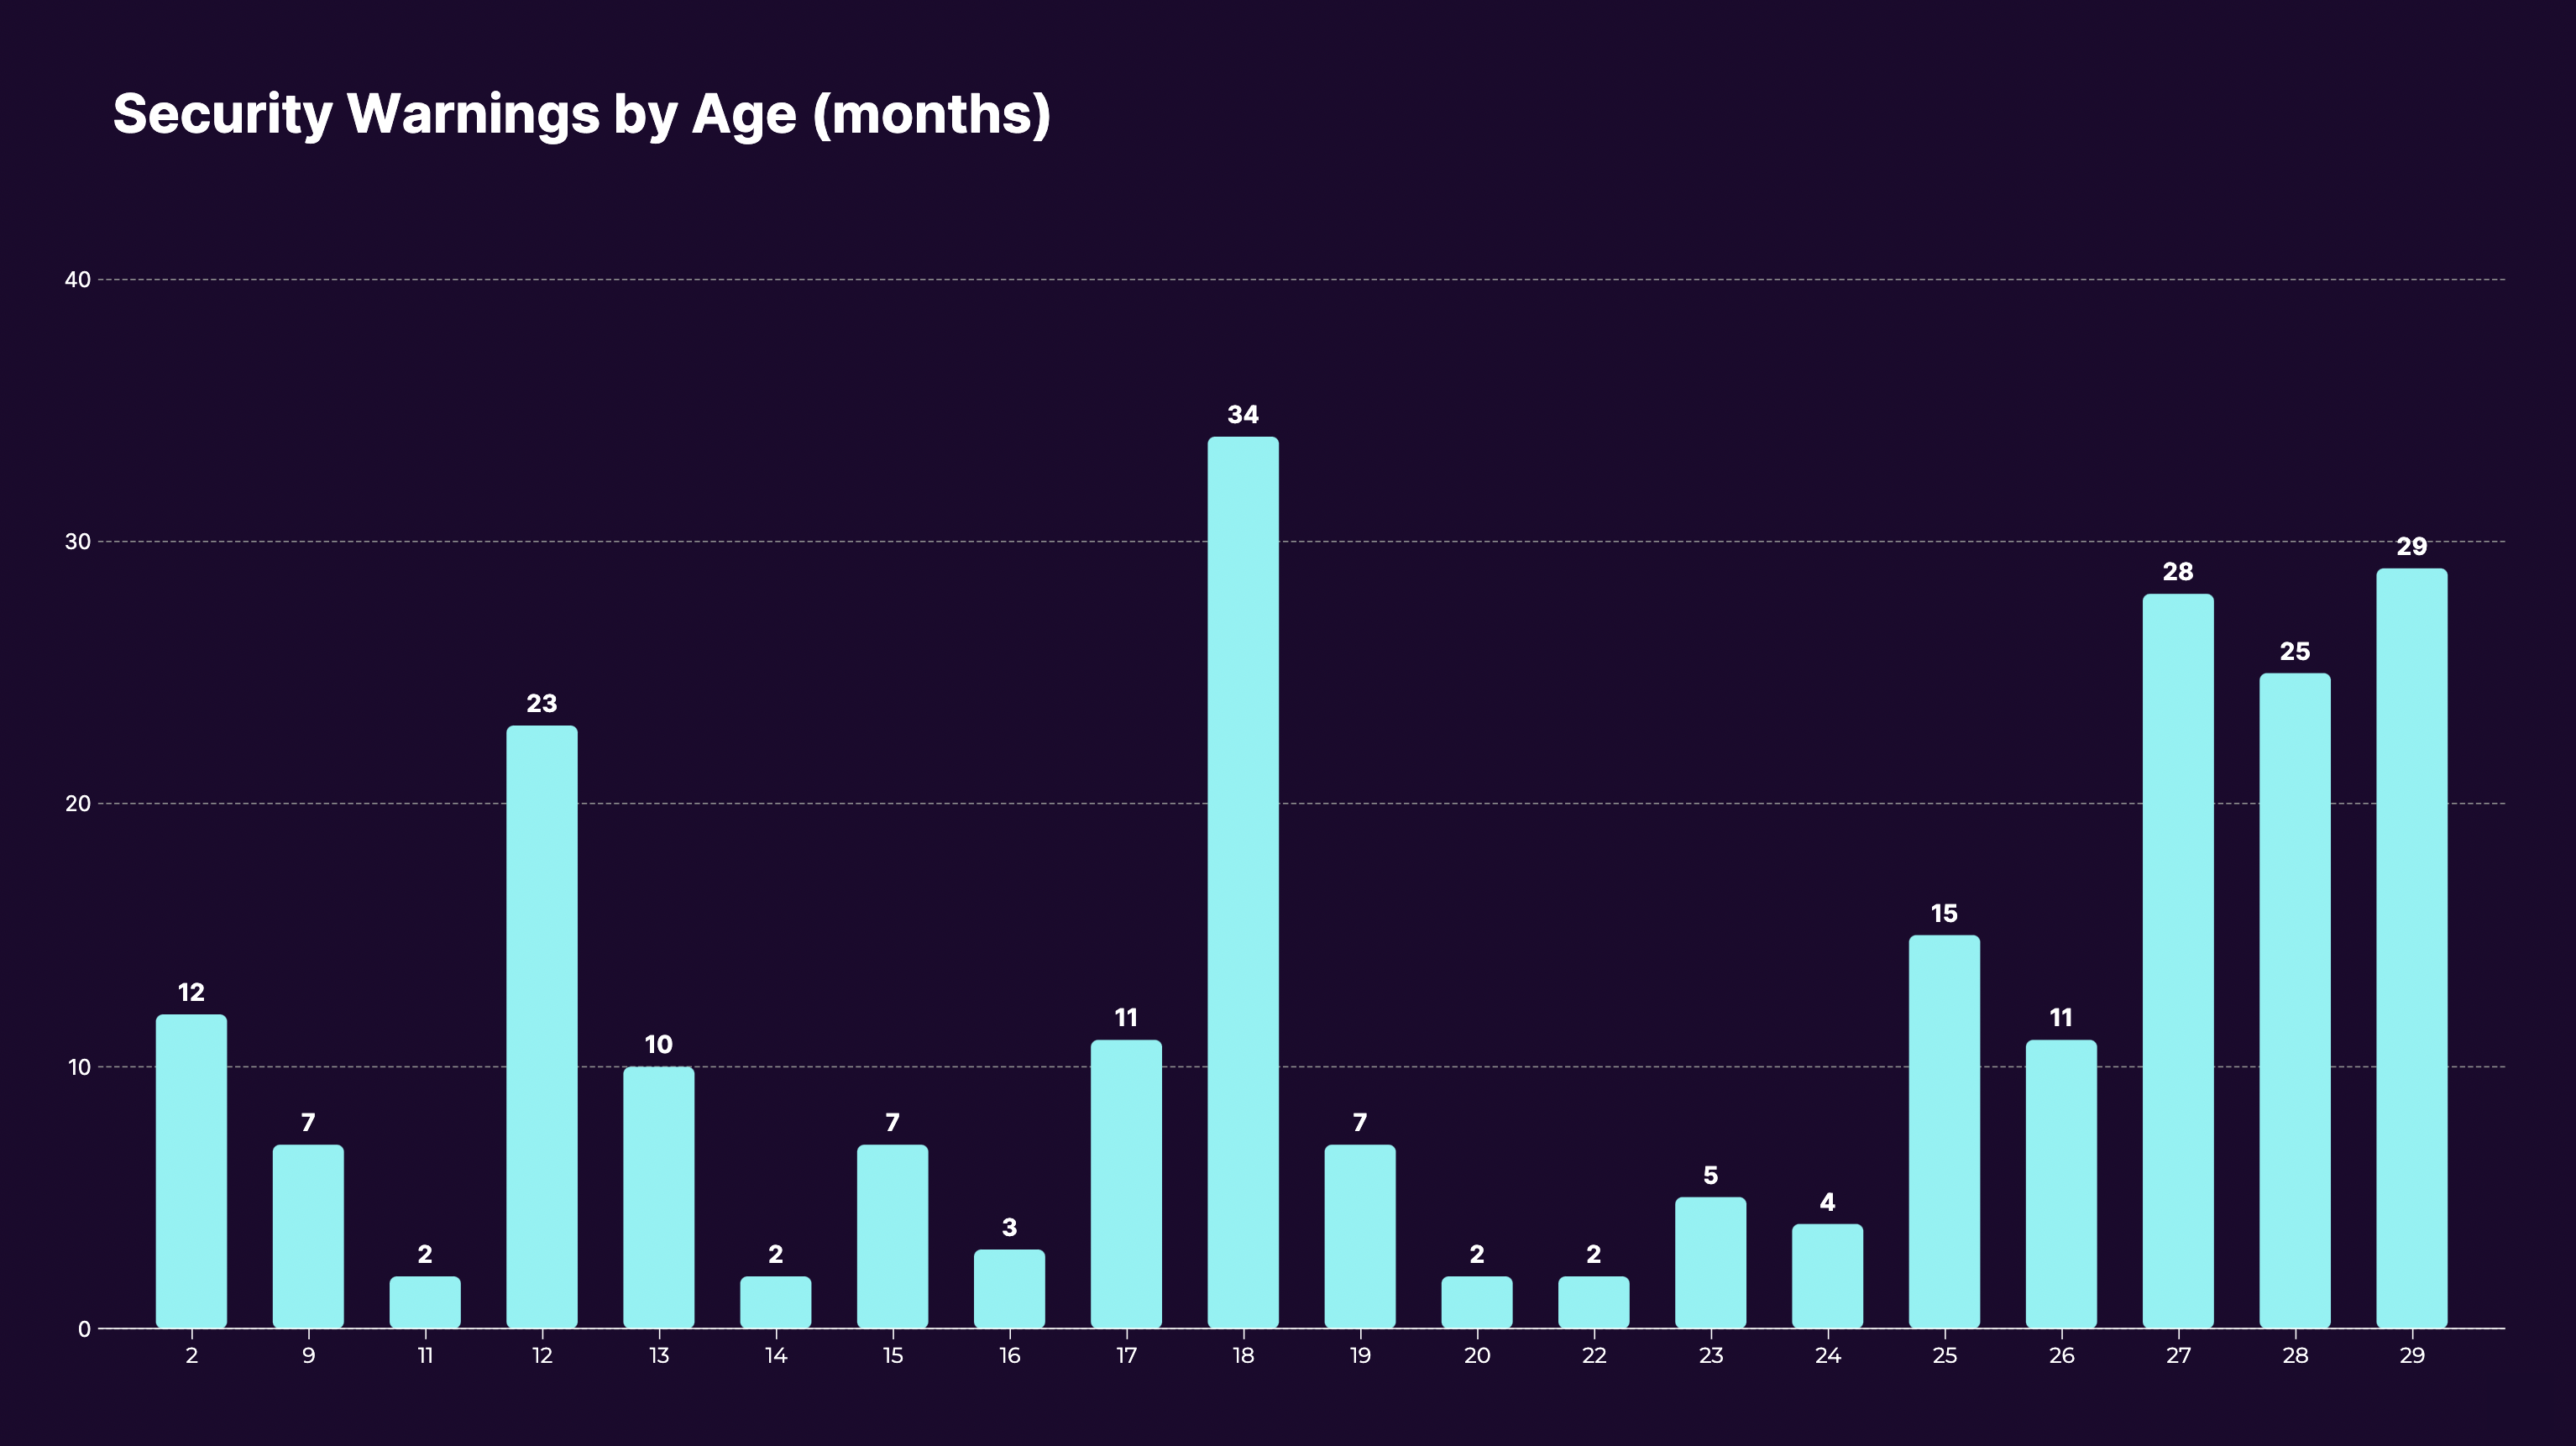Click the bar for age 9 months
The width and height of the screenshot is (2576, 1446).
pos(308,1236)
